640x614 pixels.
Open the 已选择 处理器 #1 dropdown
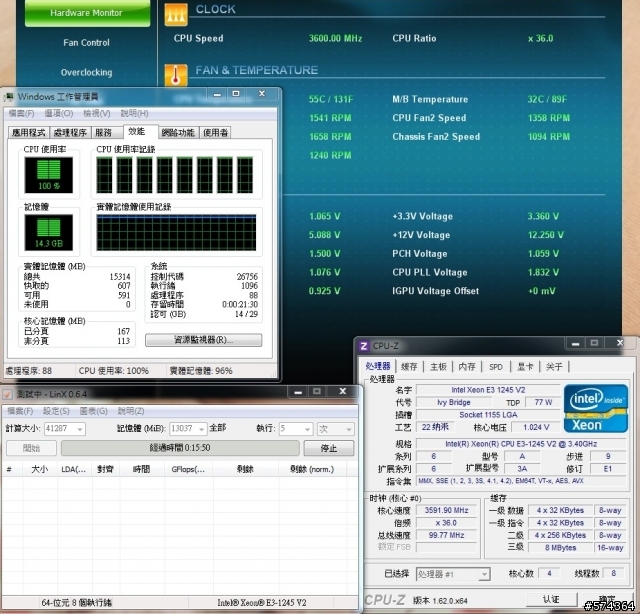pos(453,574)
